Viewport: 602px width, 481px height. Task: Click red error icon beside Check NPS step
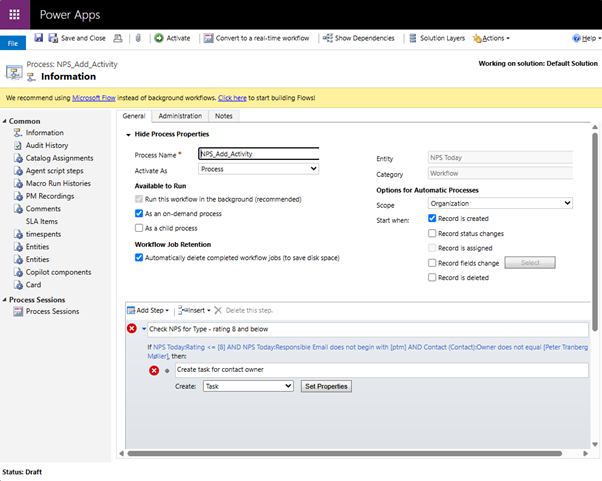click(x=132, y=329)
